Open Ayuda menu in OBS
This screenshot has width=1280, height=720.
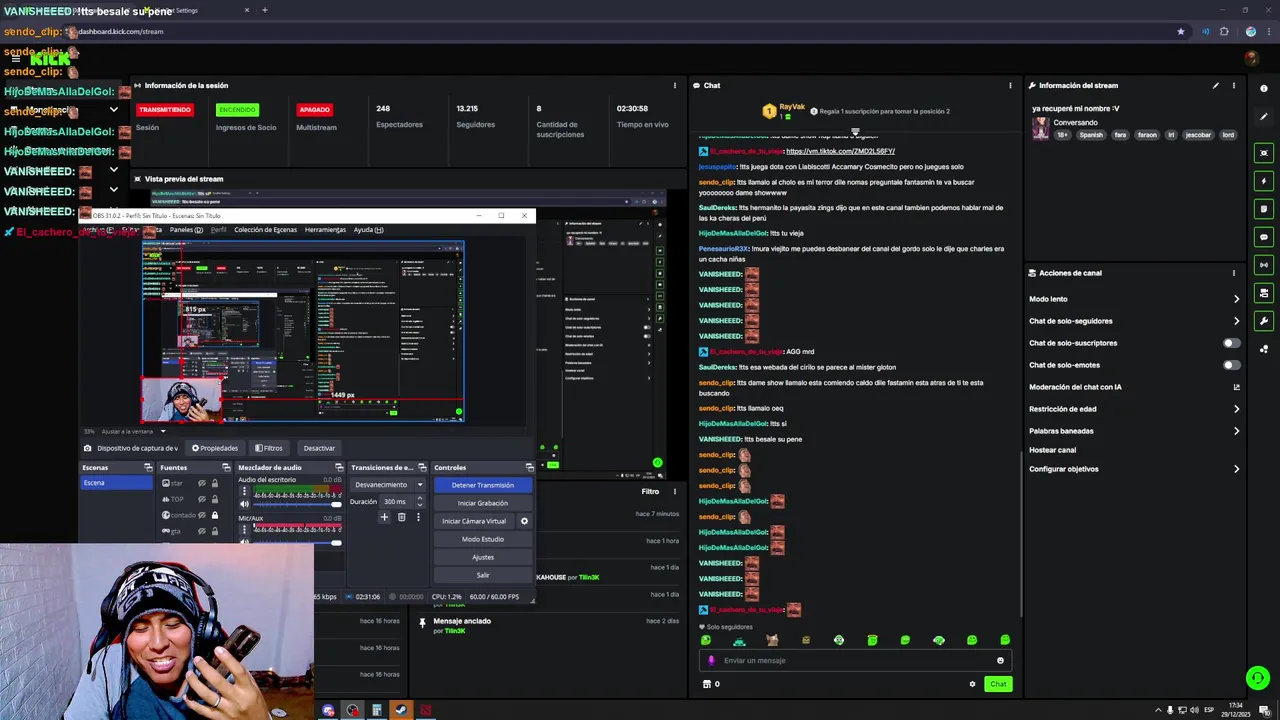coord(368,230)
